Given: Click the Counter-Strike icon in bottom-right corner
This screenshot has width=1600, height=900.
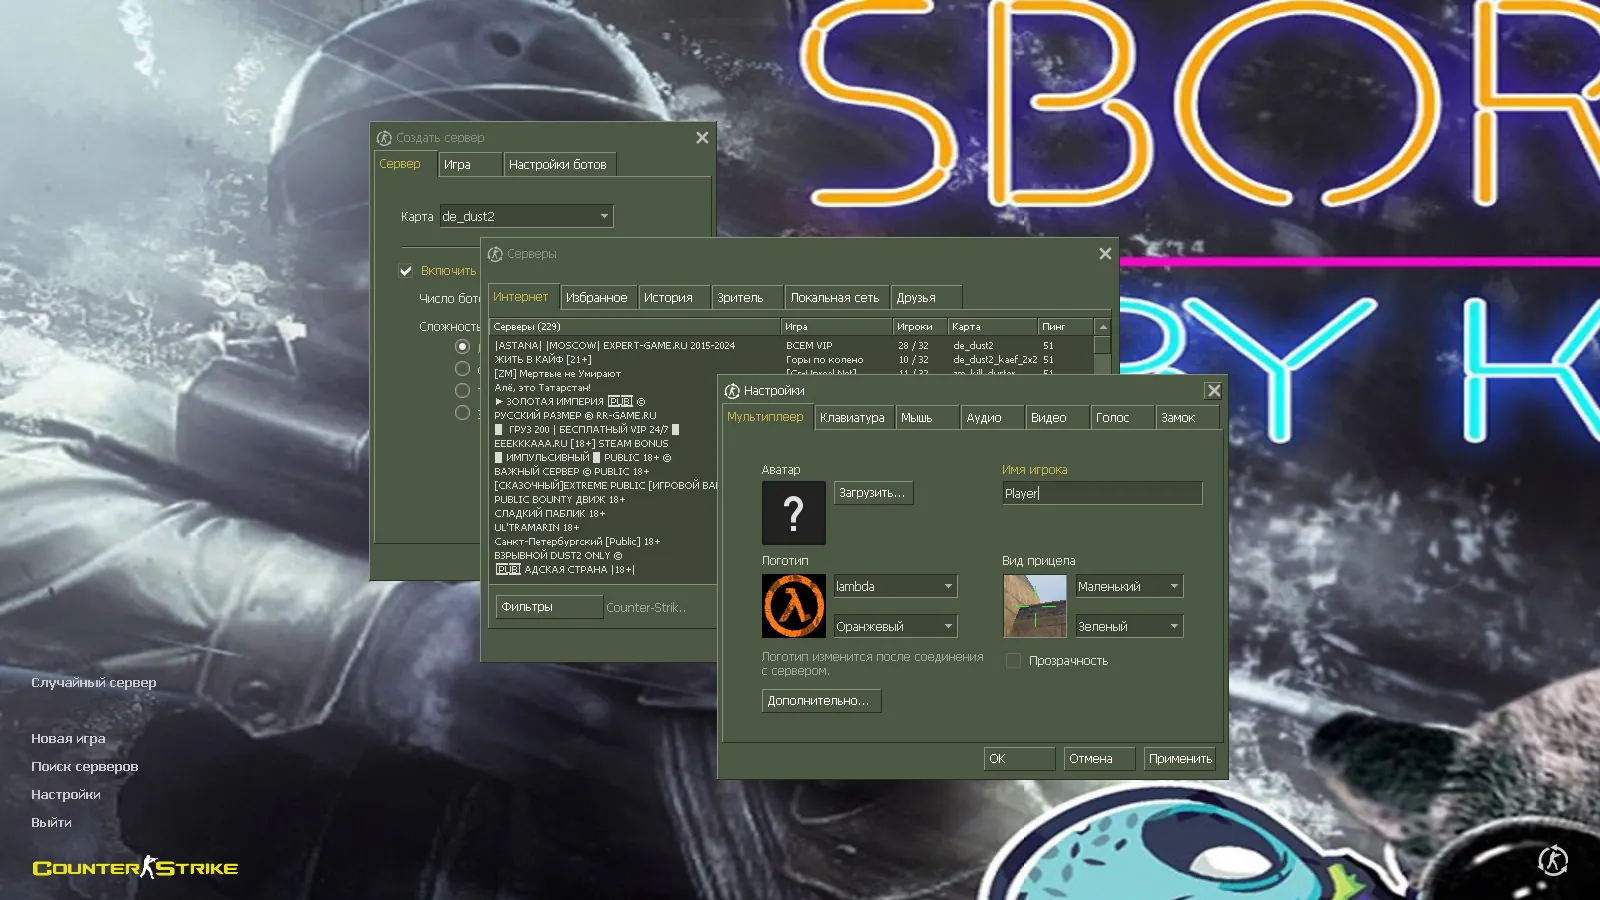Looking at the screenshot, I should point(1552,860).
